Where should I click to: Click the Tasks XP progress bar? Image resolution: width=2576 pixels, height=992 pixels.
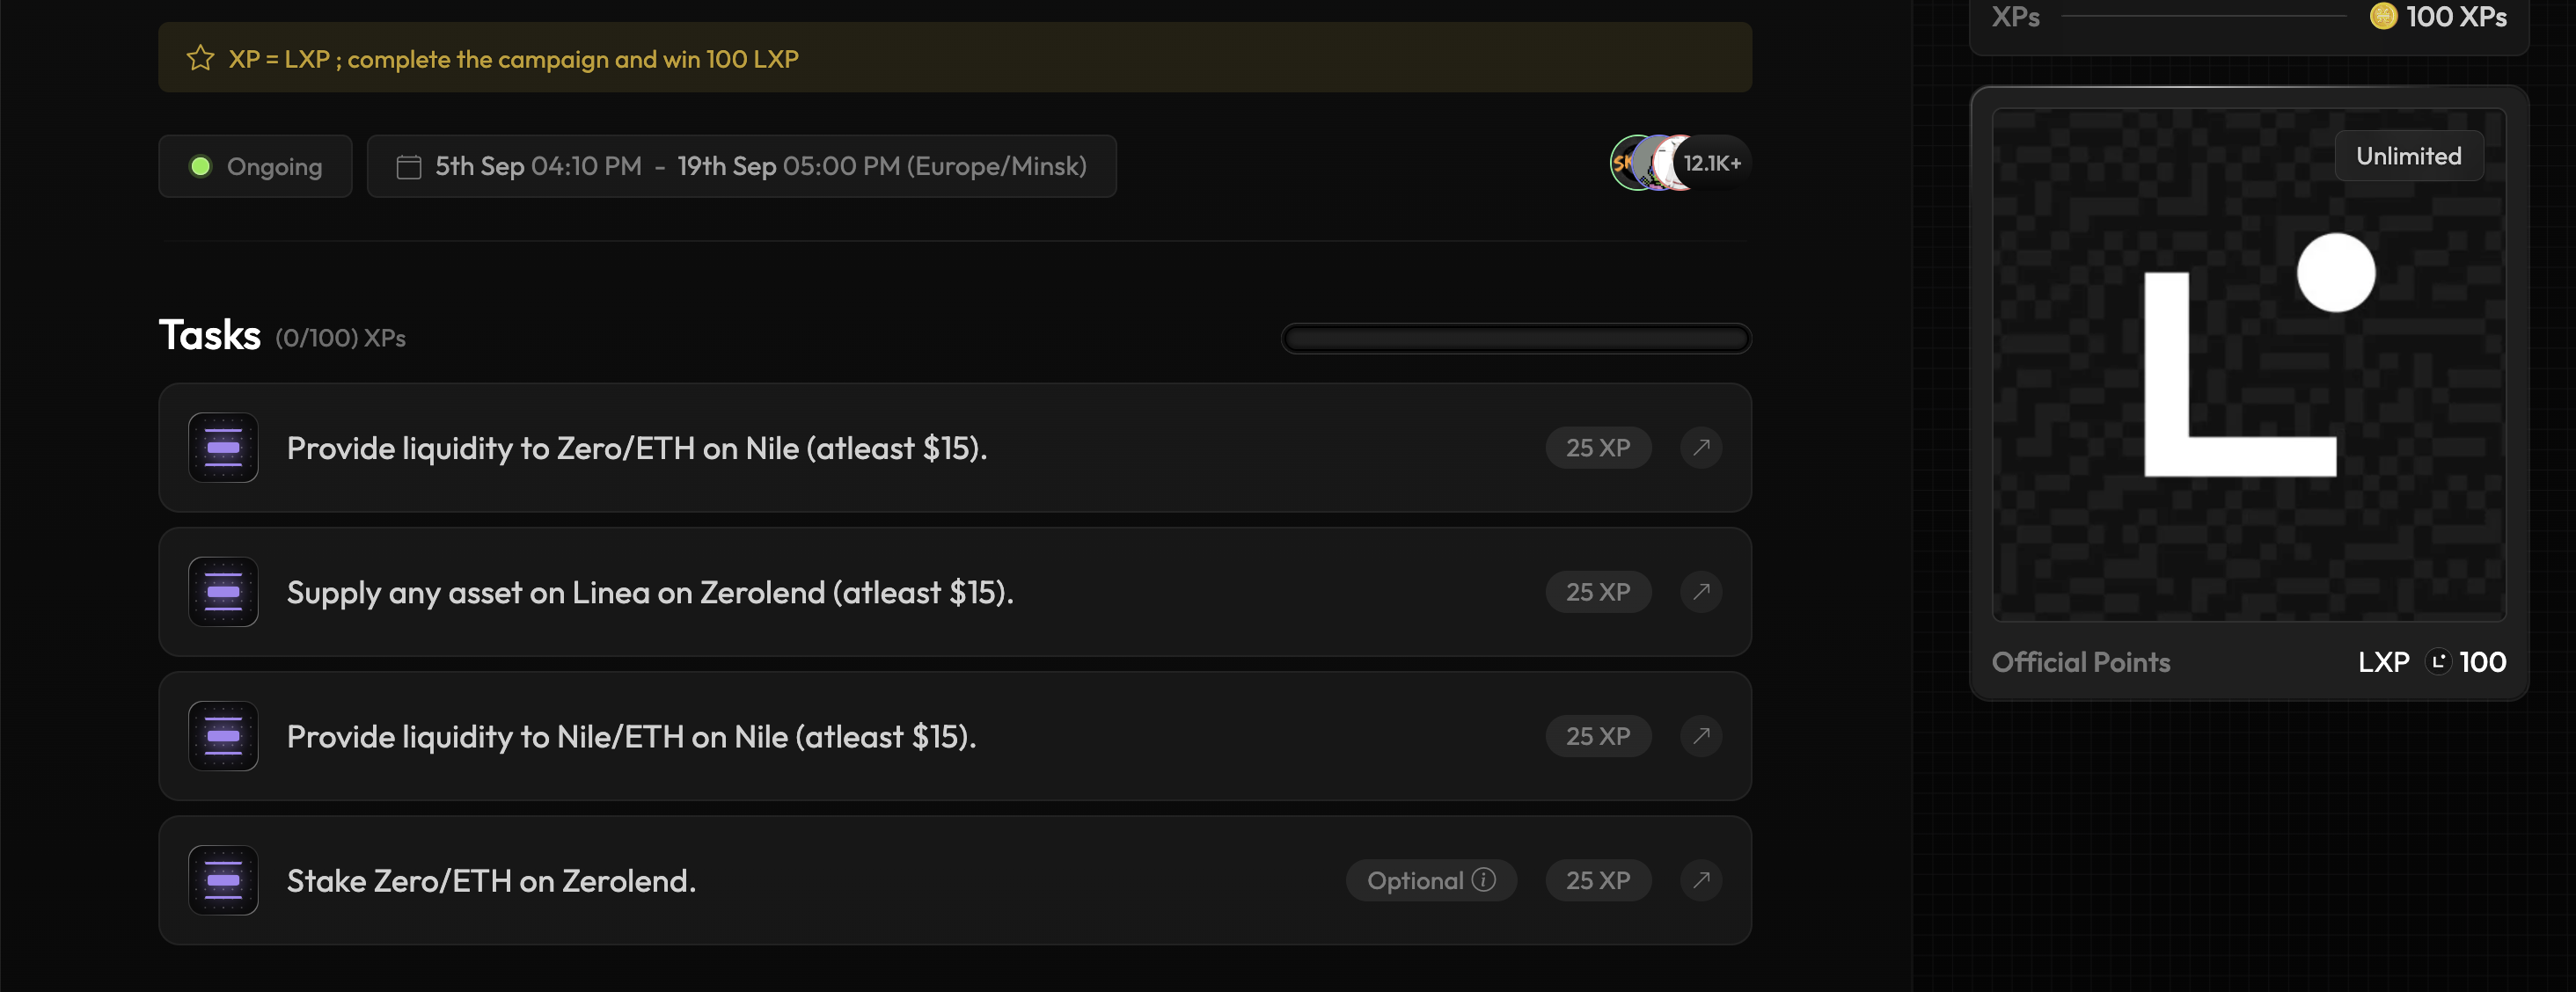[1515, 338]
